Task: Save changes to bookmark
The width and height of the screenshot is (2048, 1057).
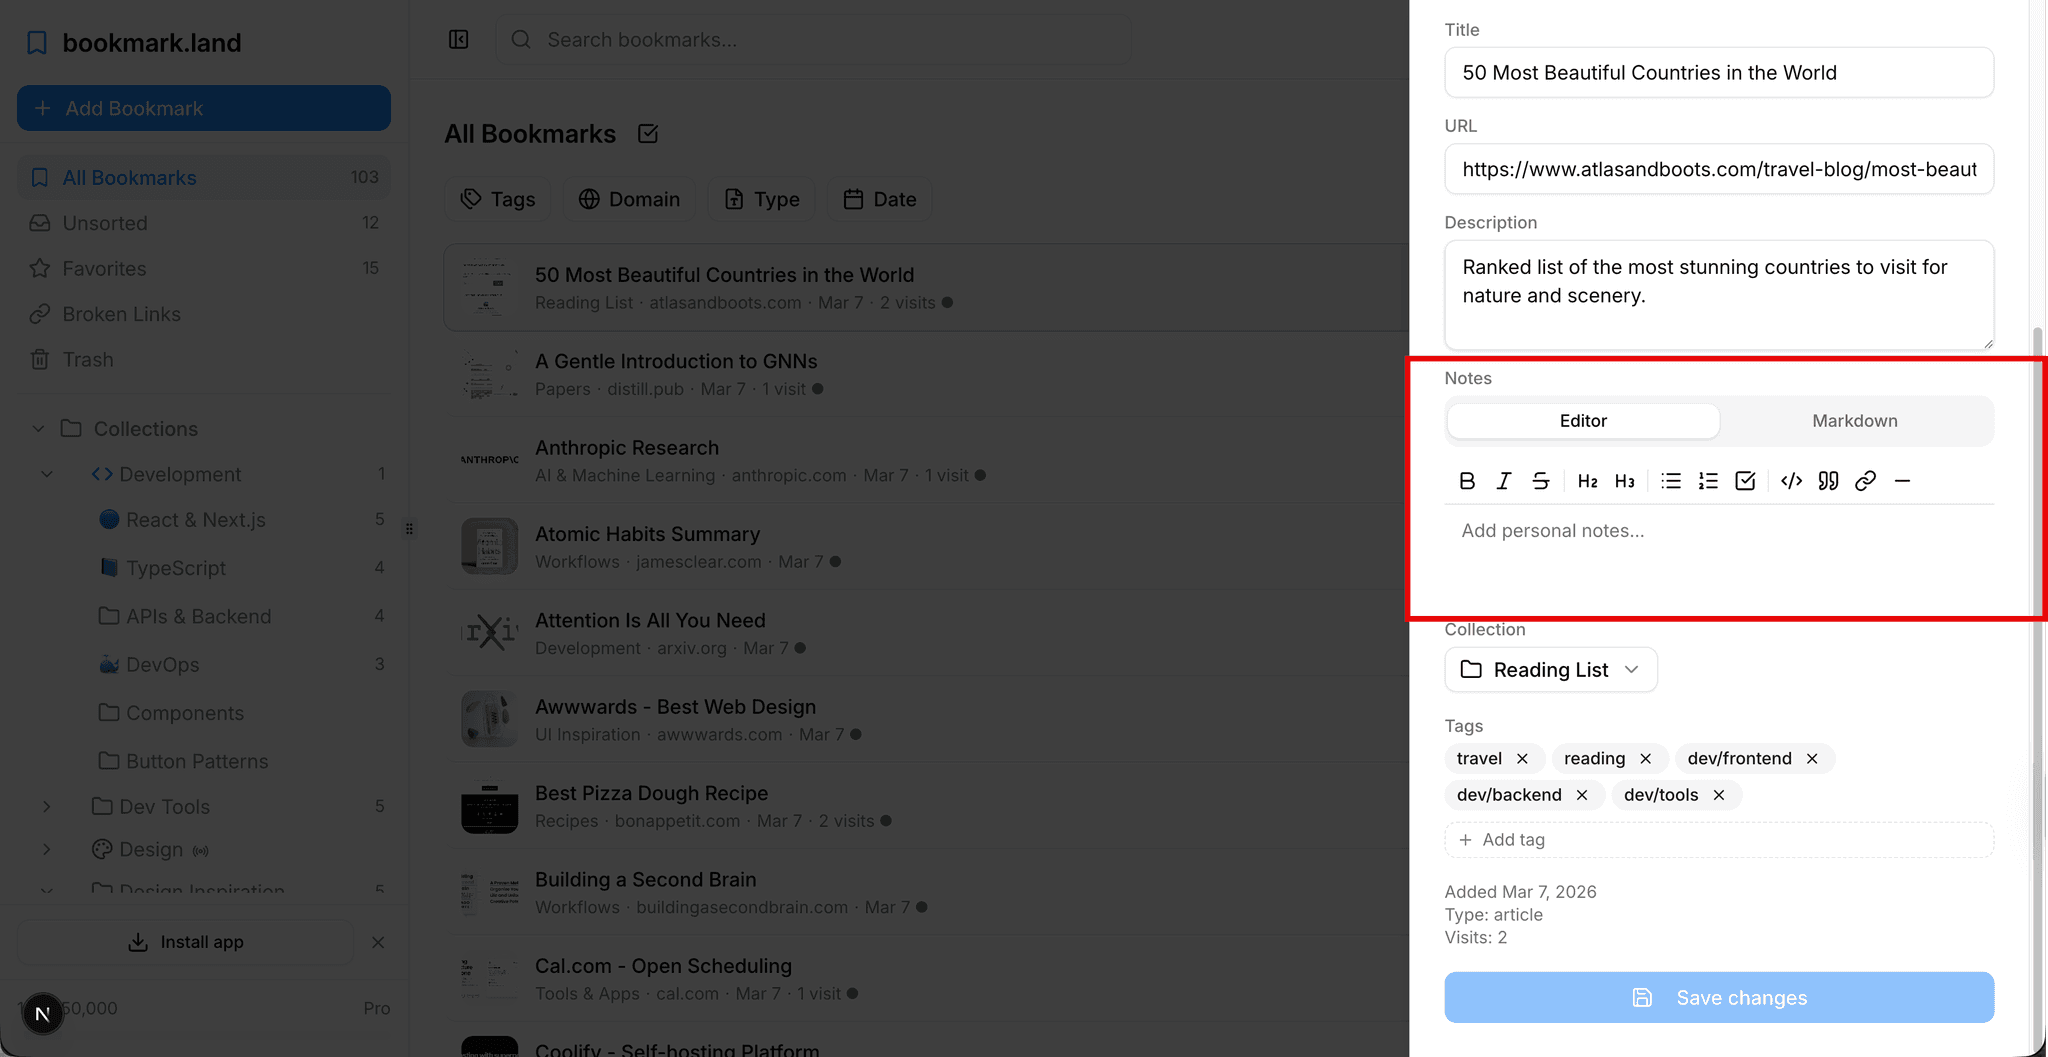Action: (1719, 997)
